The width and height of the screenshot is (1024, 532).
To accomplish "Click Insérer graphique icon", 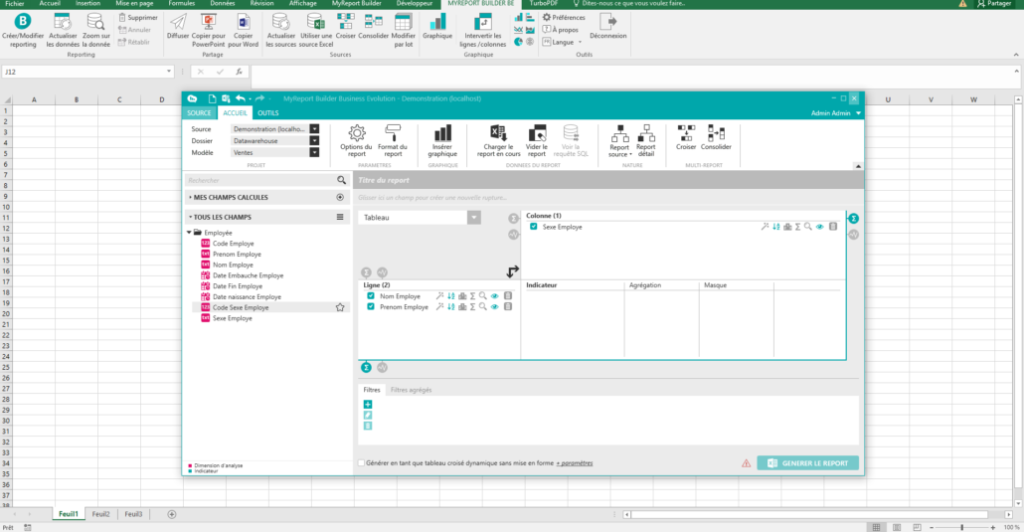I will tap(442, 141).
